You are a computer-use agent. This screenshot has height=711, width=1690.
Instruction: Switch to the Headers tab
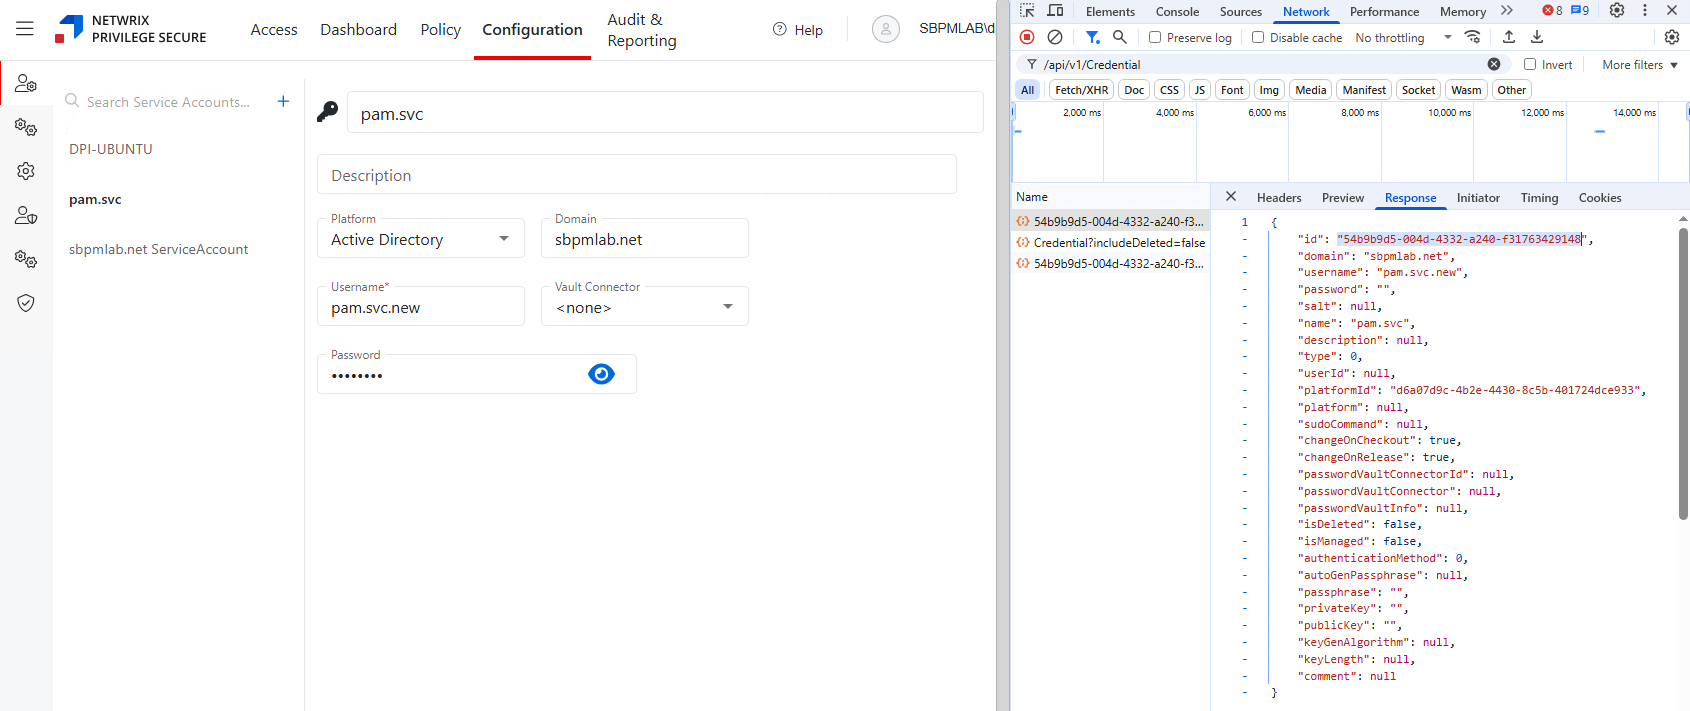coord(1278,198)
